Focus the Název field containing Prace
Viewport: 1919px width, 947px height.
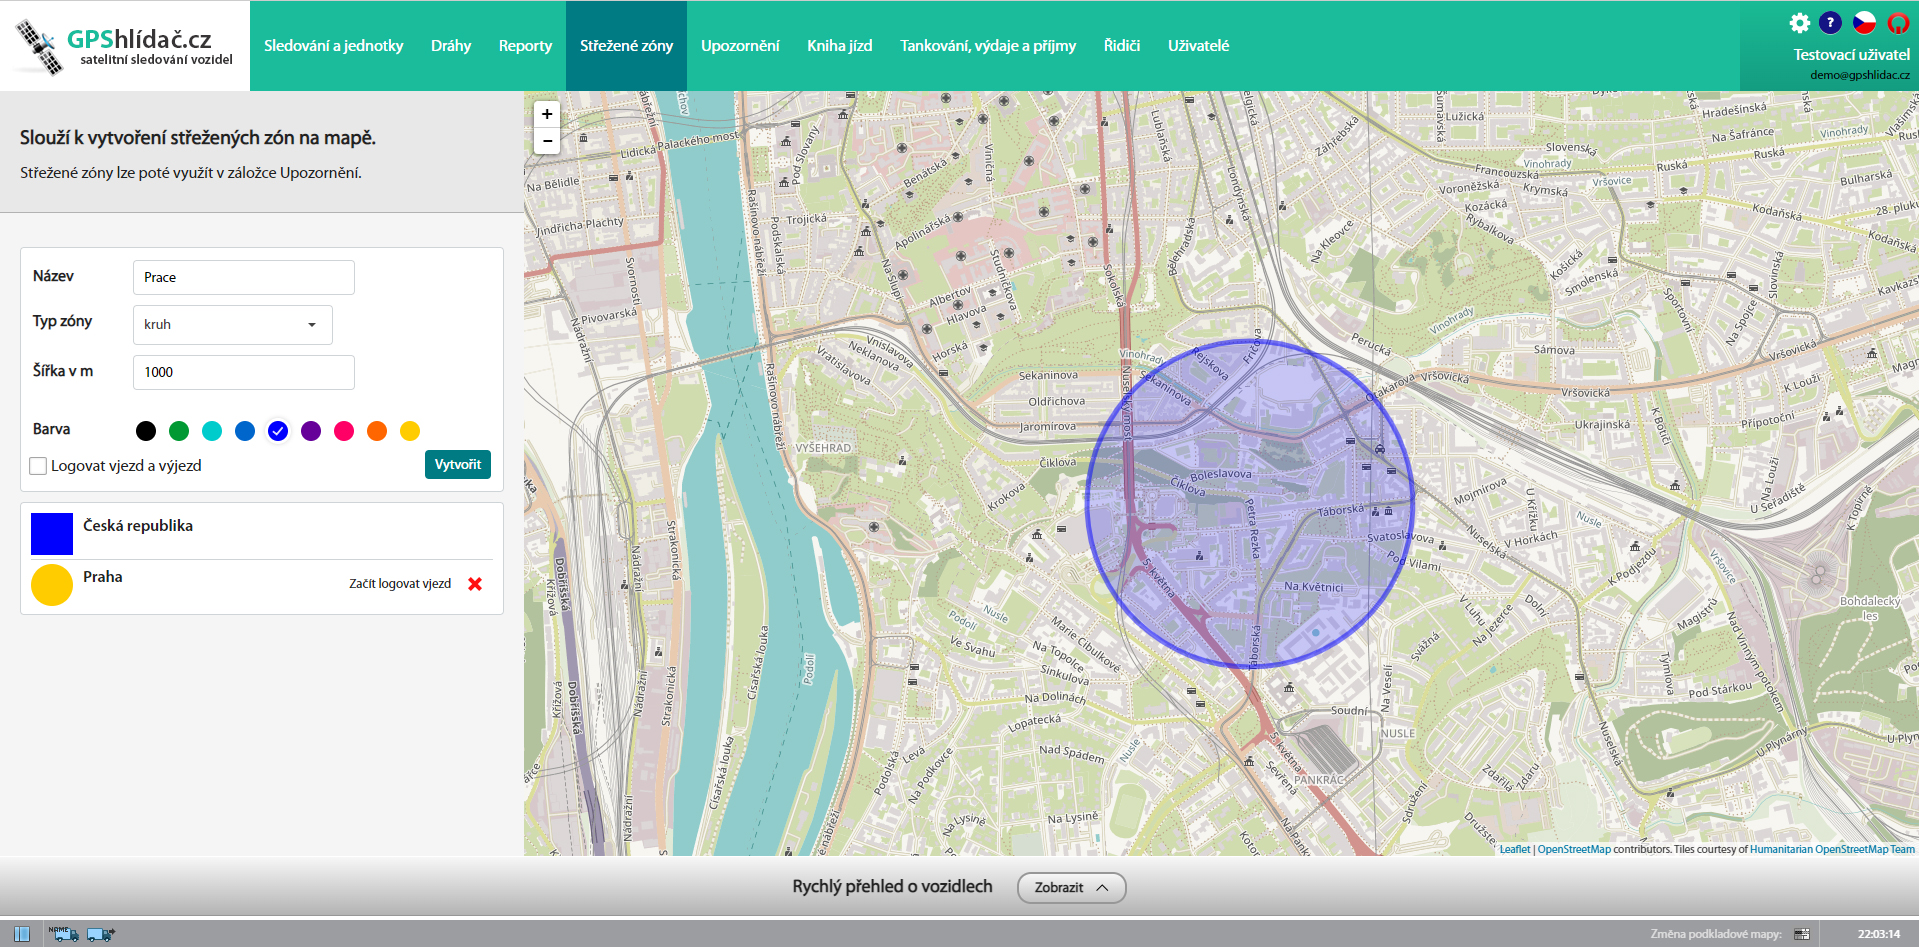tap(244, 278)
